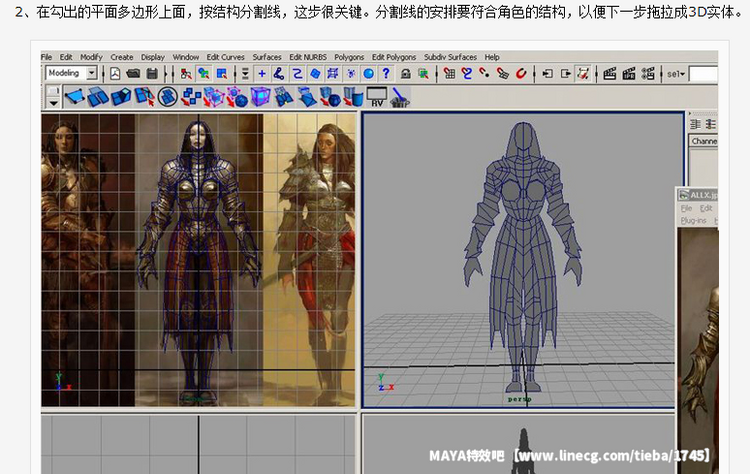750x474 pixels.
Task: Click the New Scene icon
Action: click(x=115, y=74)
